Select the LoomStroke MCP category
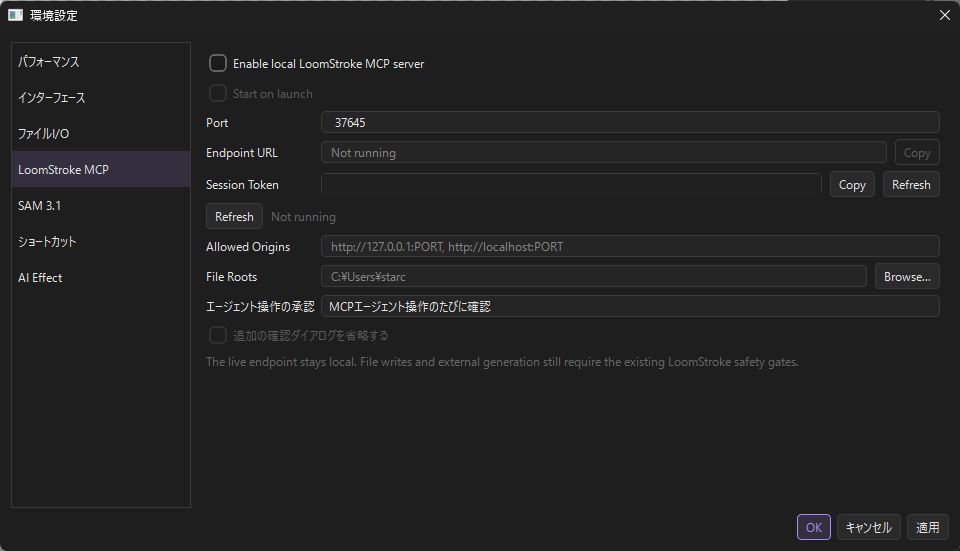 (x=101, y=170)
